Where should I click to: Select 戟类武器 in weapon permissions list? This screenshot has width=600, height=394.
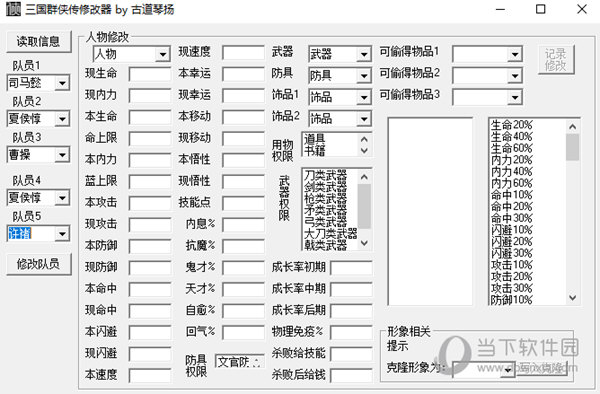point(326,245)
